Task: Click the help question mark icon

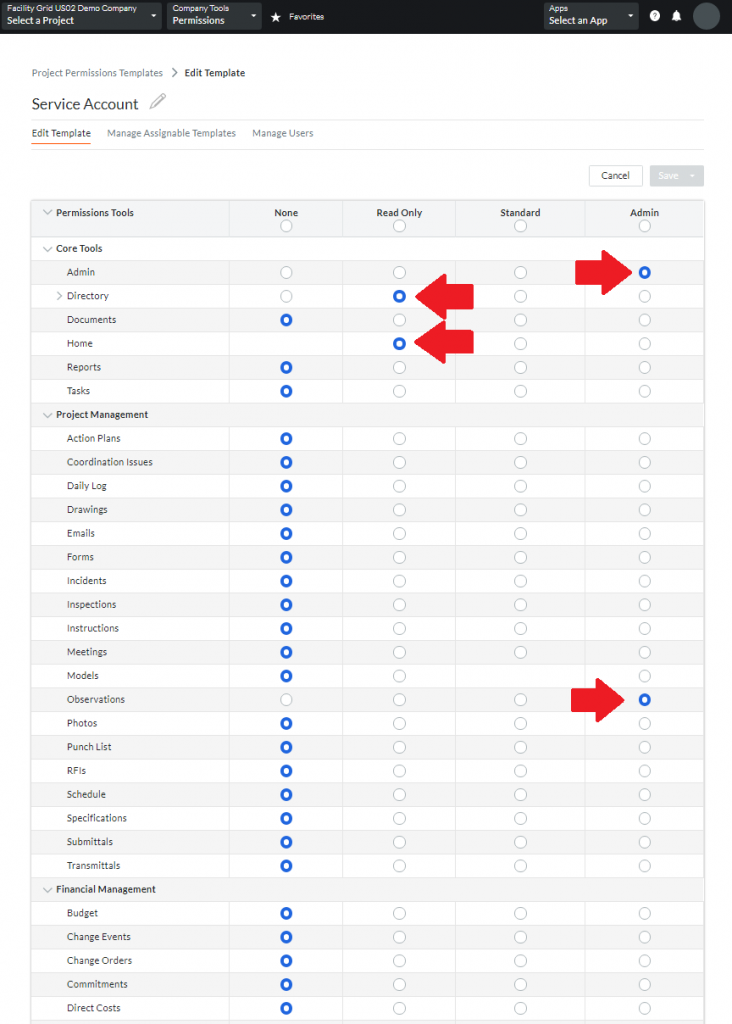Action: point(655,15)
